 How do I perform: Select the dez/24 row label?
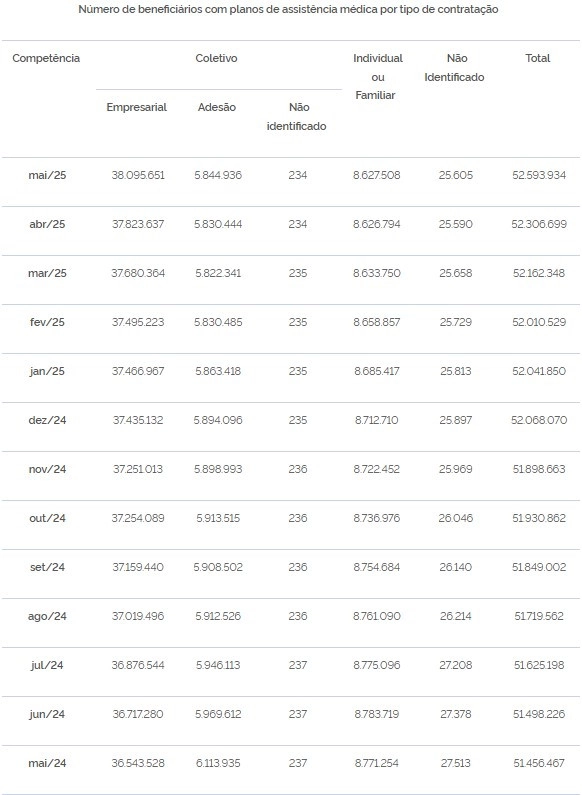47,420
